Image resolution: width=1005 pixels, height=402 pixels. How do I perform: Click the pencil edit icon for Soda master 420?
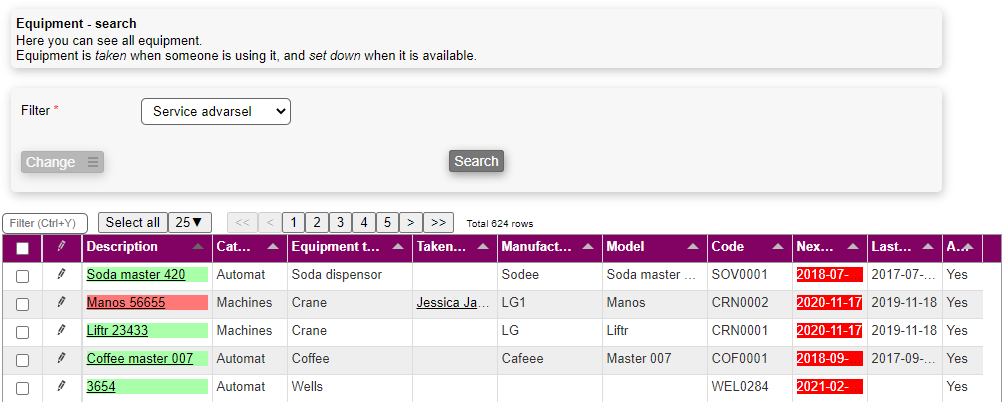click(61, 274)
